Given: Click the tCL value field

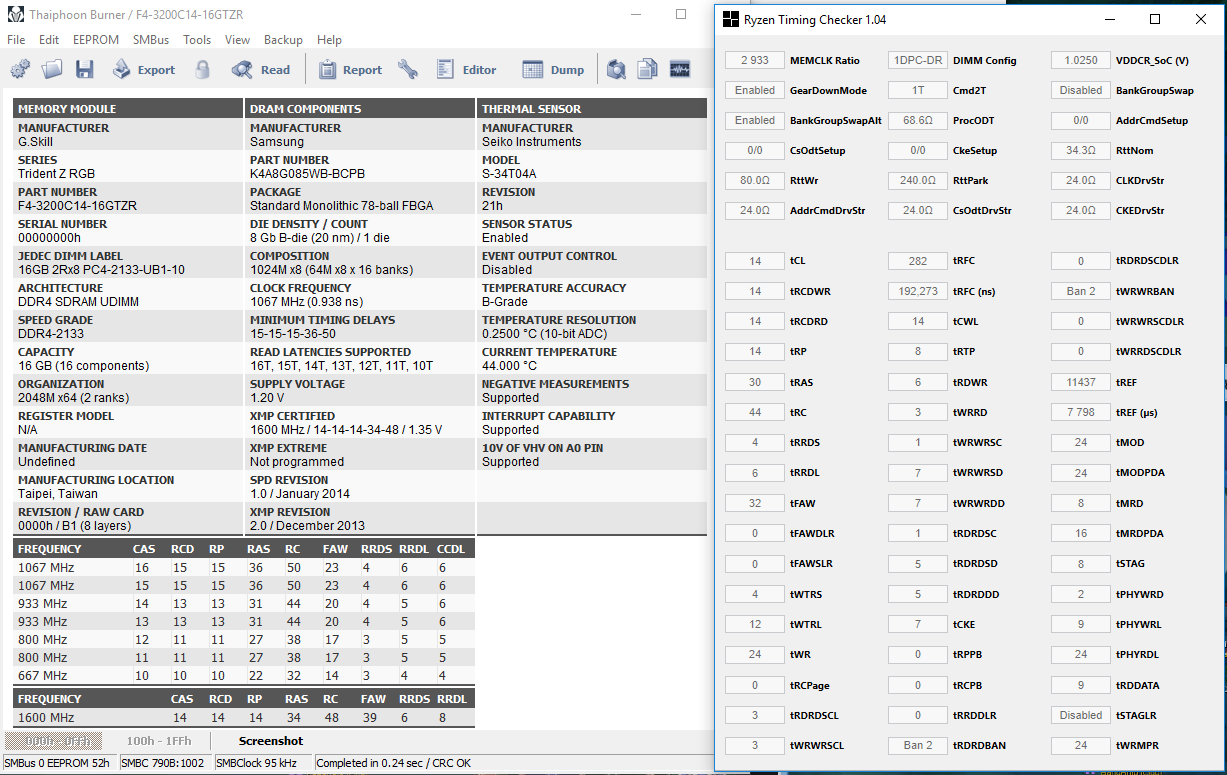Looking at the screenshot, I should click(x=755, y=261).
